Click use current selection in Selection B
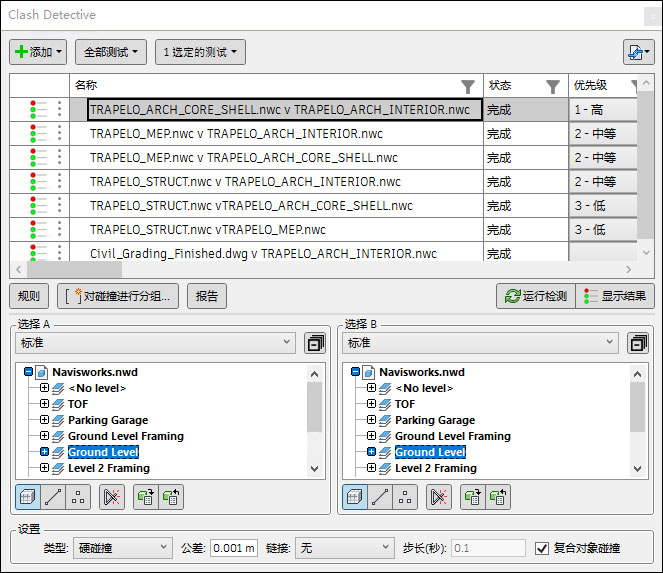The image size is (663, 573). point(473,497)
